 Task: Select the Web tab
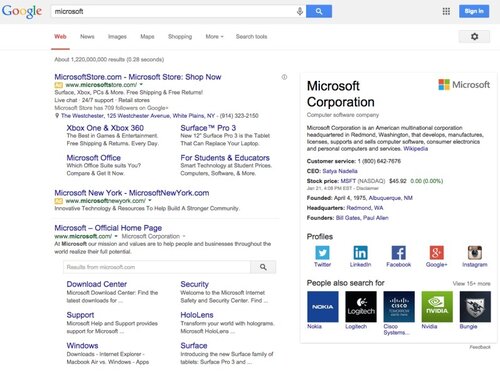[x=60, y=37]
